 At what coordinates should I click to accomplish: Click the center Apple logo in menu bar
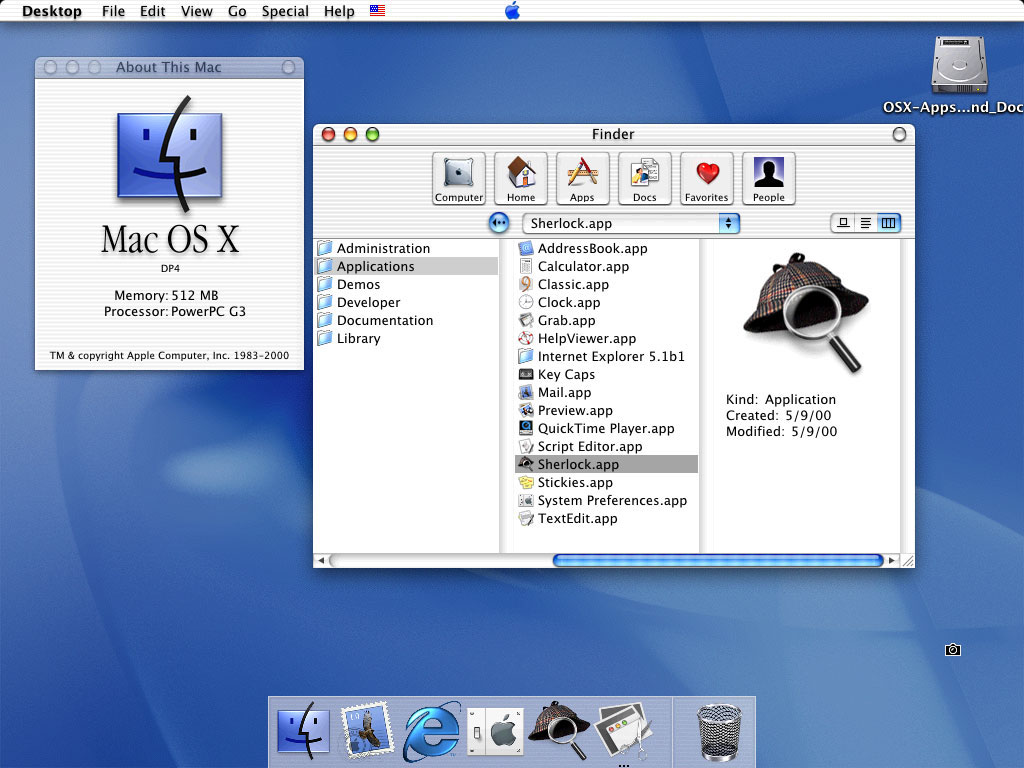click(513, 10)
